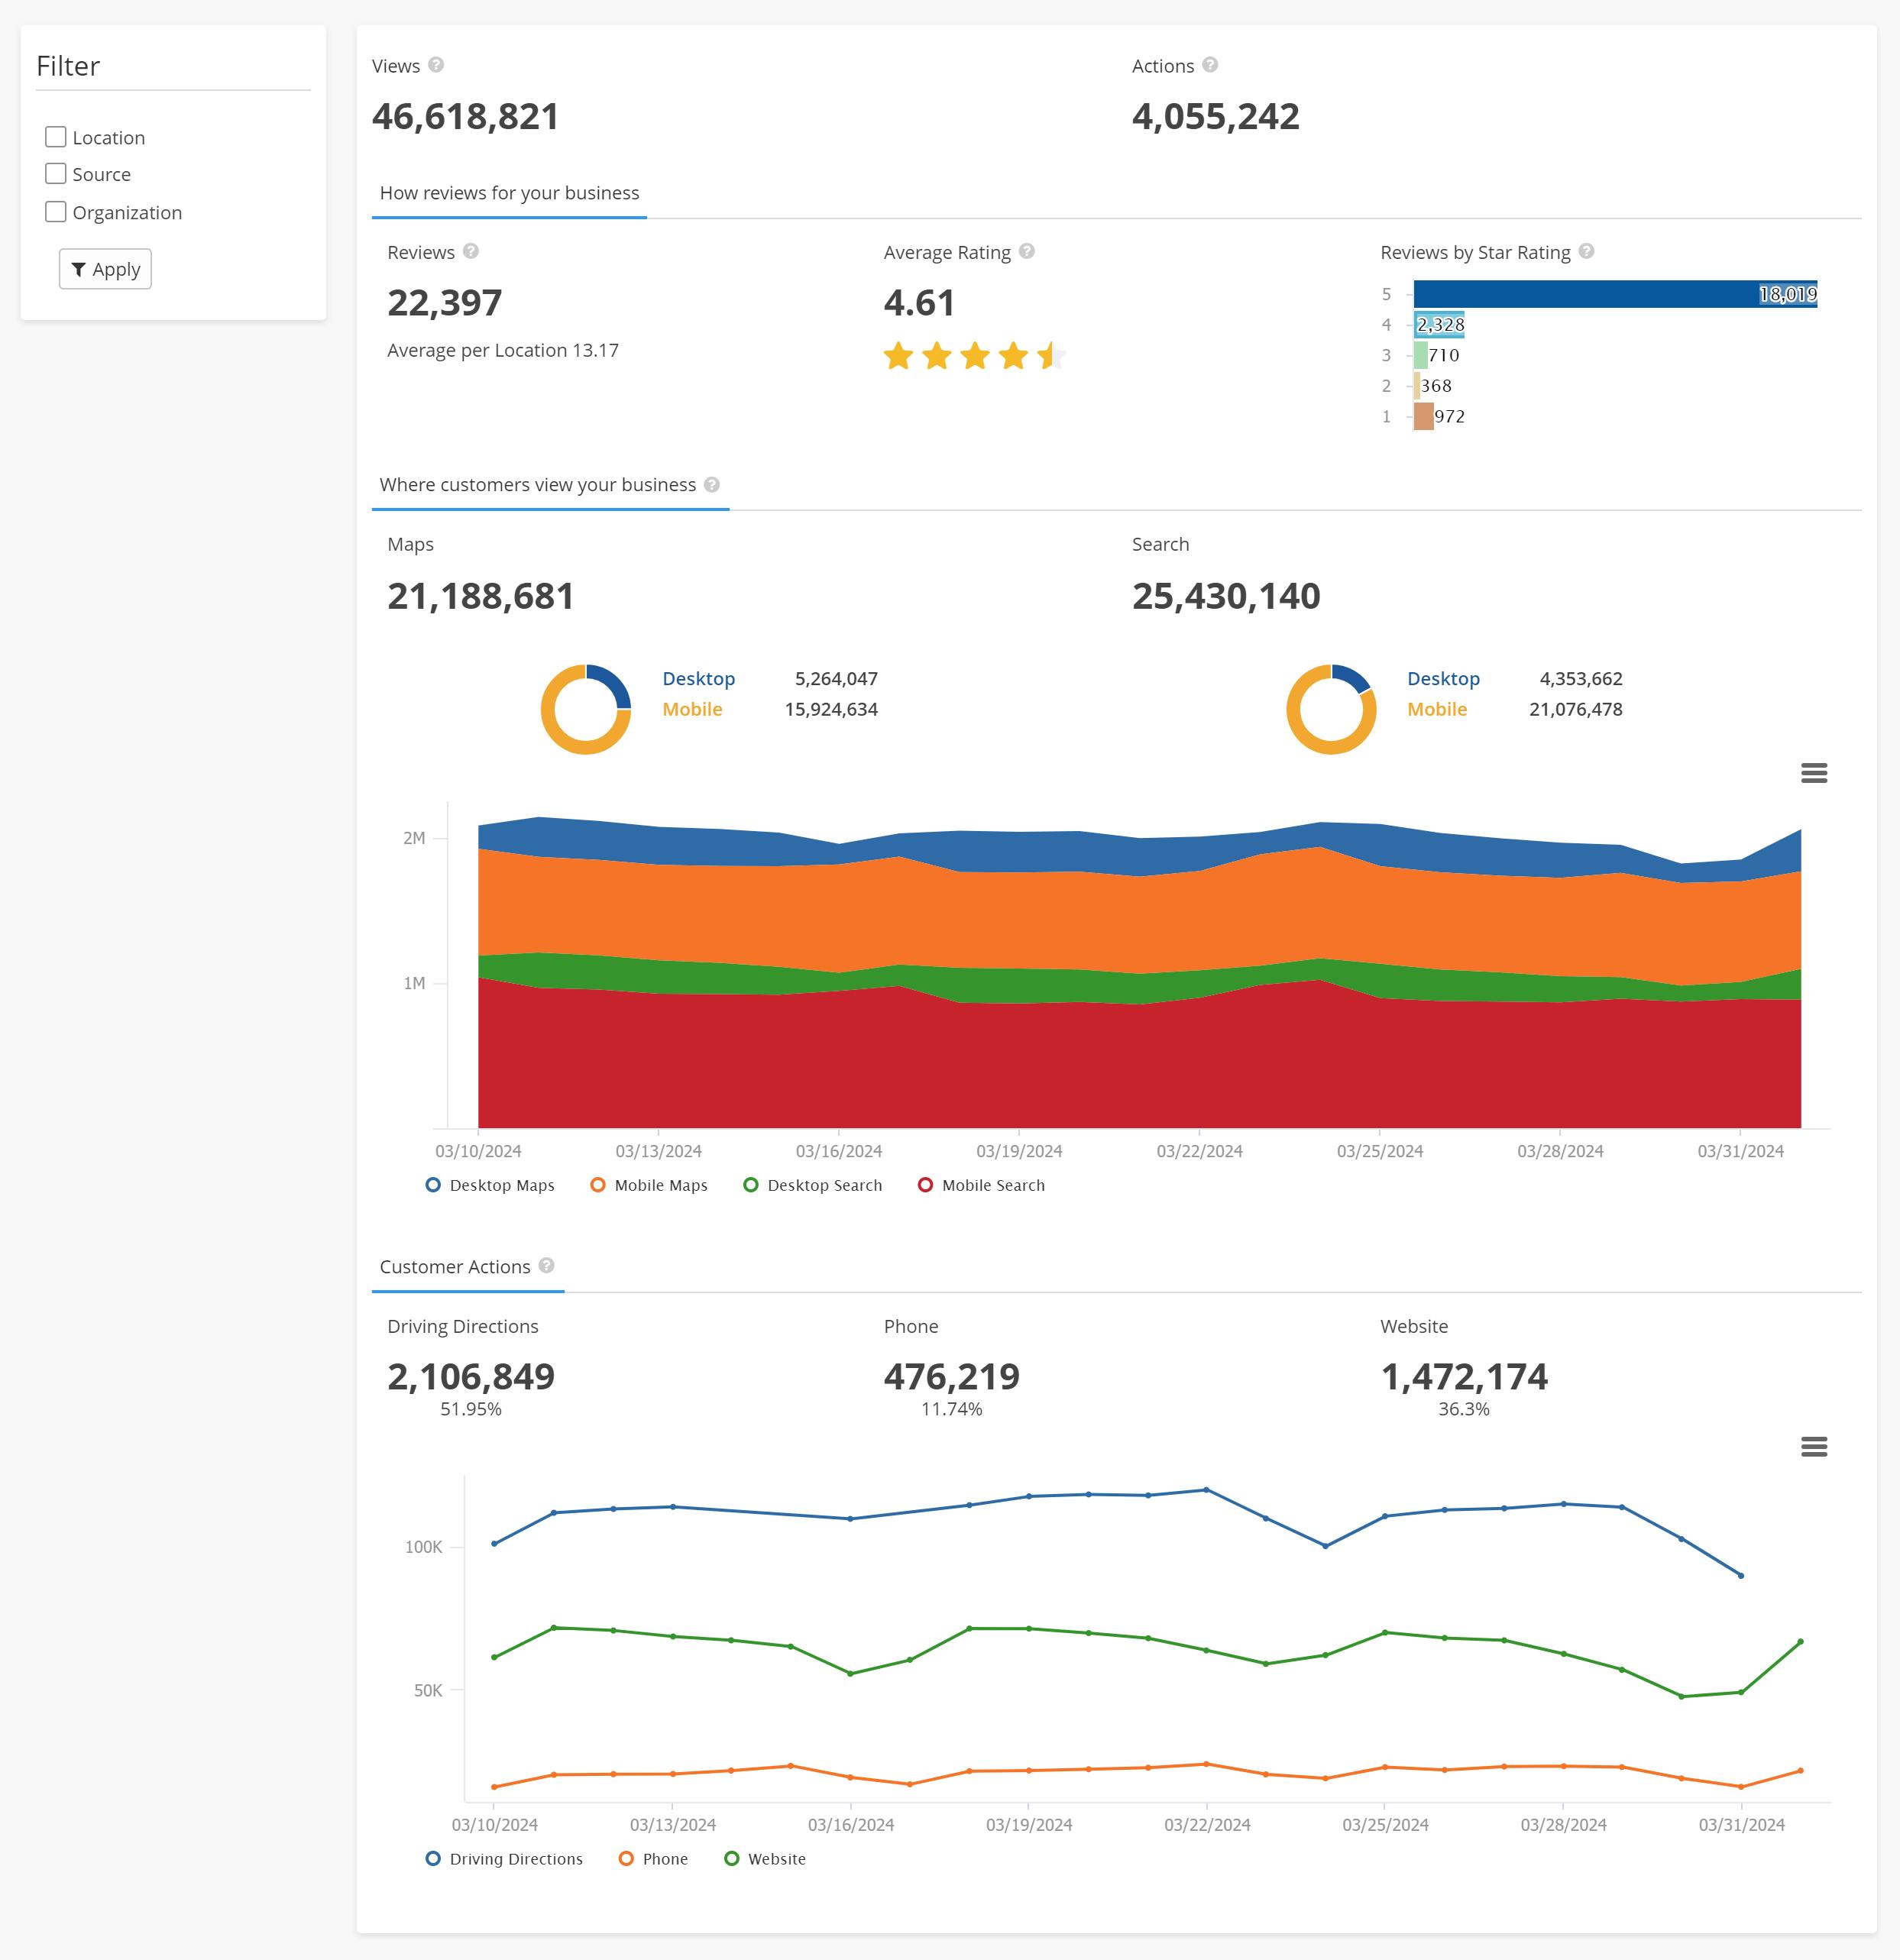Click the help icon next to Views
Image resolution: width=1900 pixels, height=1960 pixels.
[x=436, y=65]
